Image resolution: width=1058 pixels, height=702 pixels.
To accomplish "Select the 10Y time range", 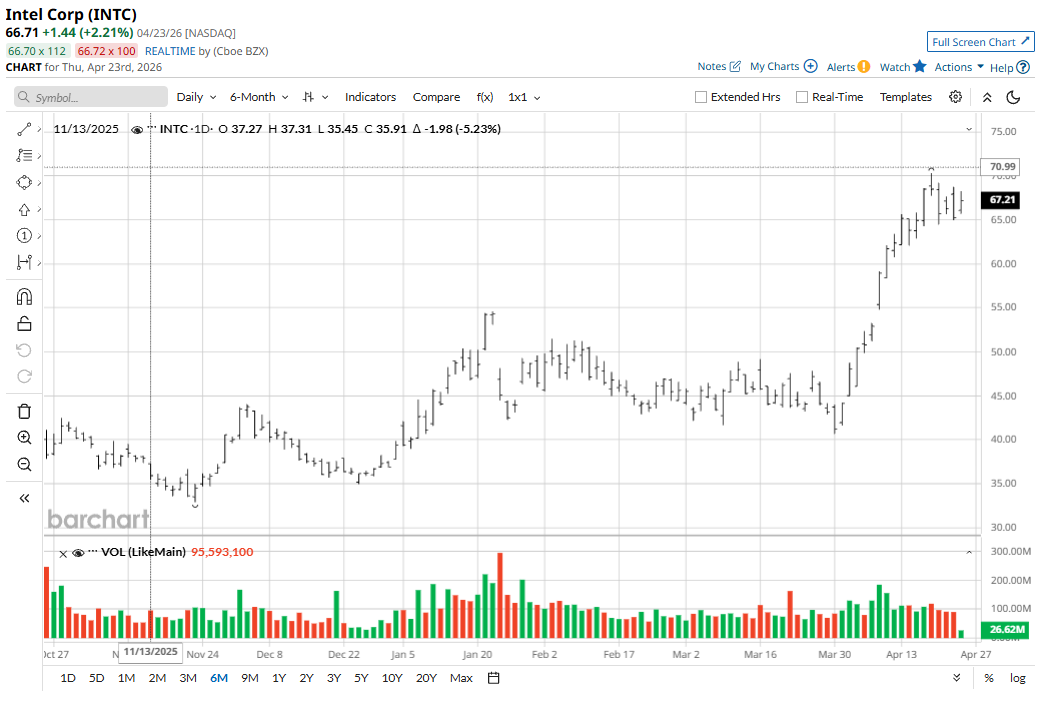I will (391, 678).
